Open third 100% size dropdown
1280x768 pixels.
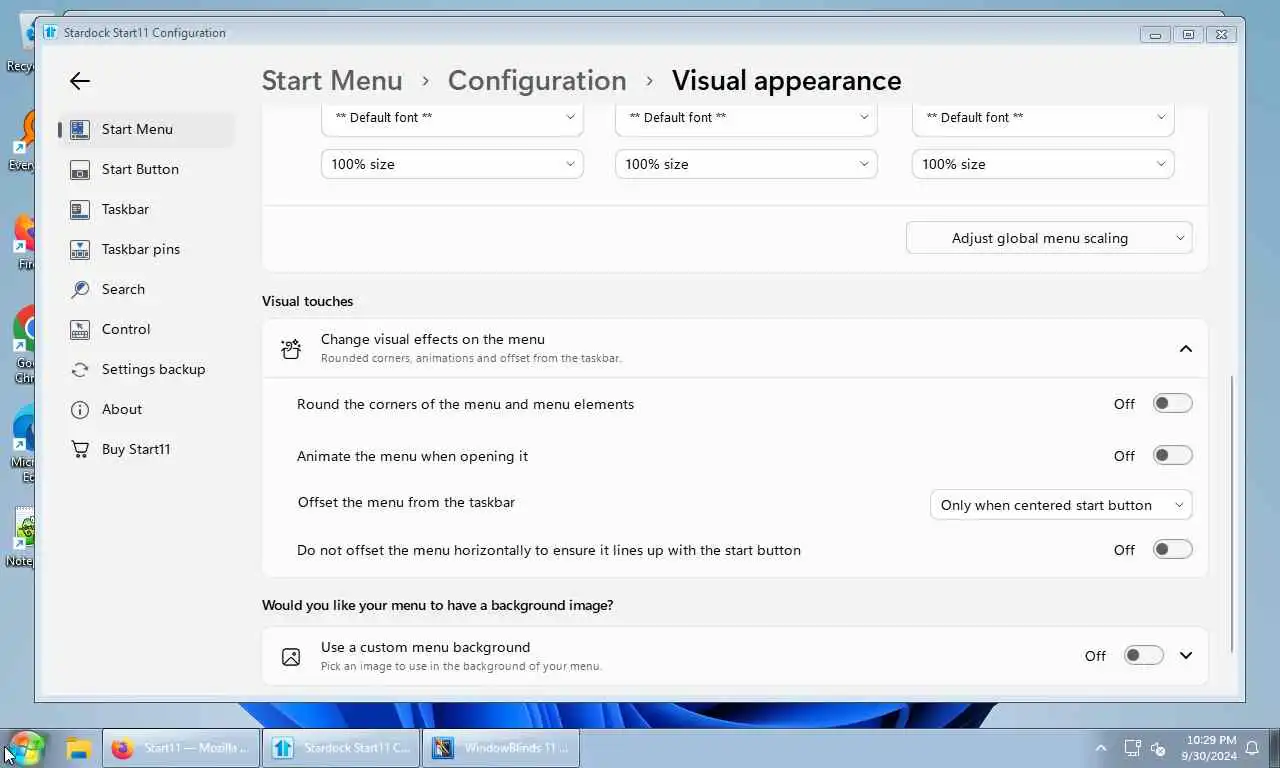pos(1043,164)
